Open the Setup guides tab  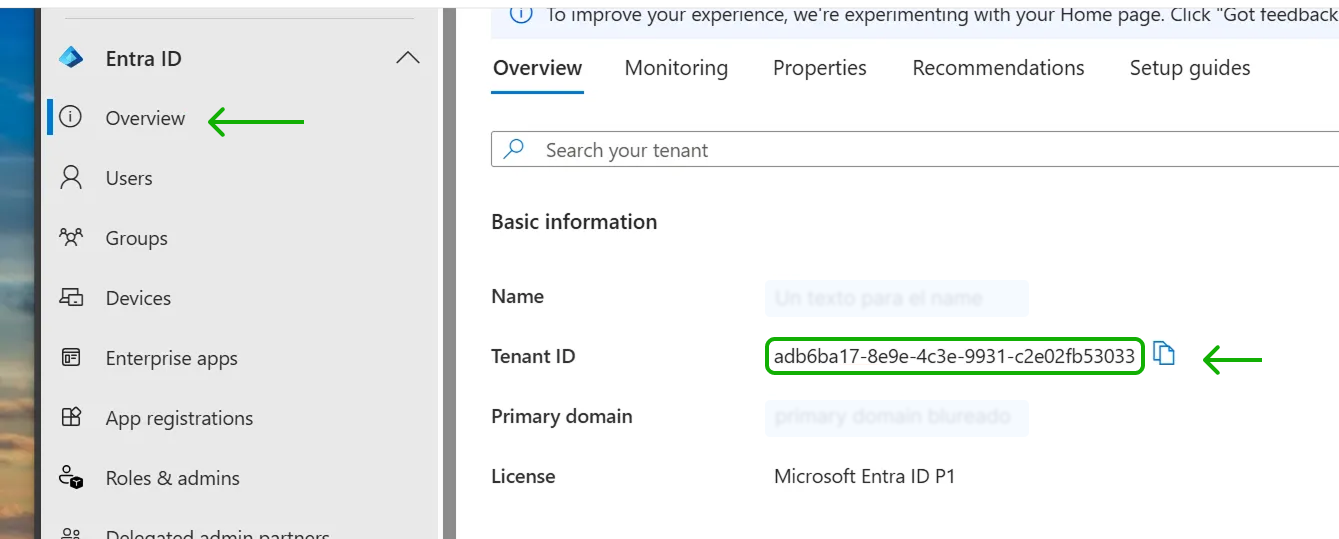(x=1189, y=68)
